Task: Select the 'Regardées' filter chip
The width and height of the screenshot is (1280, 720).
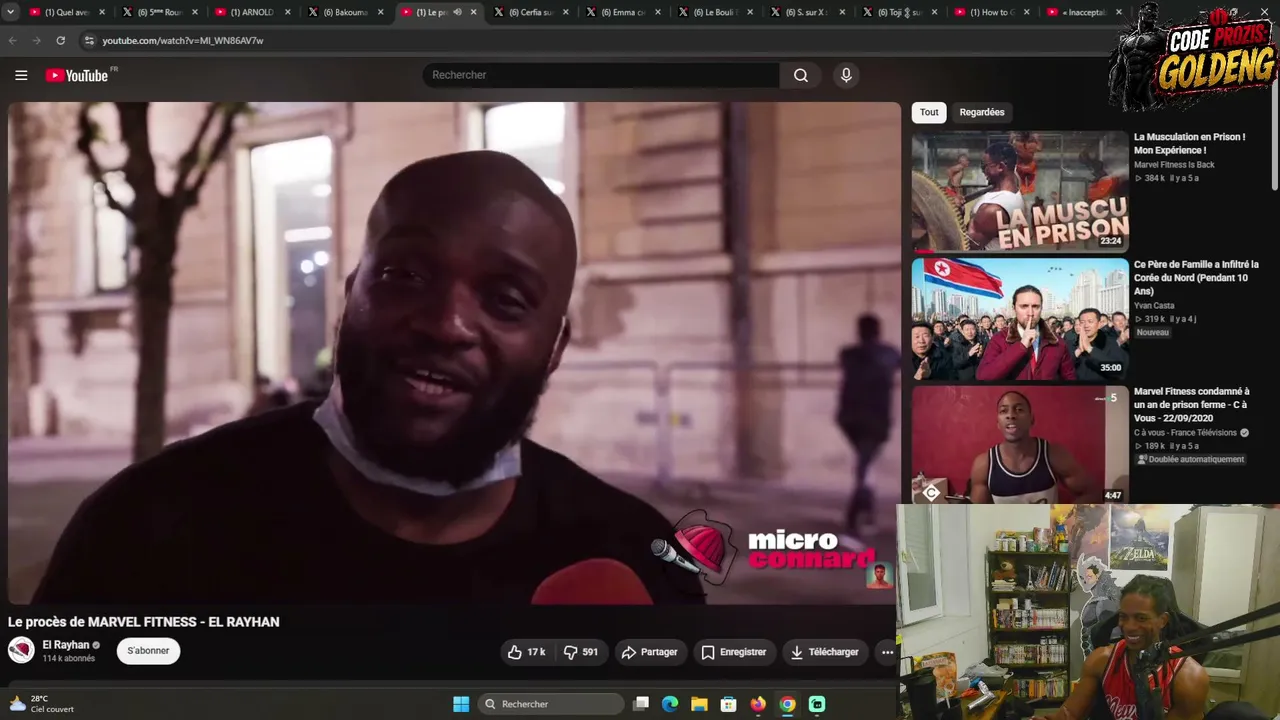Action: click(x=982, y=112)
